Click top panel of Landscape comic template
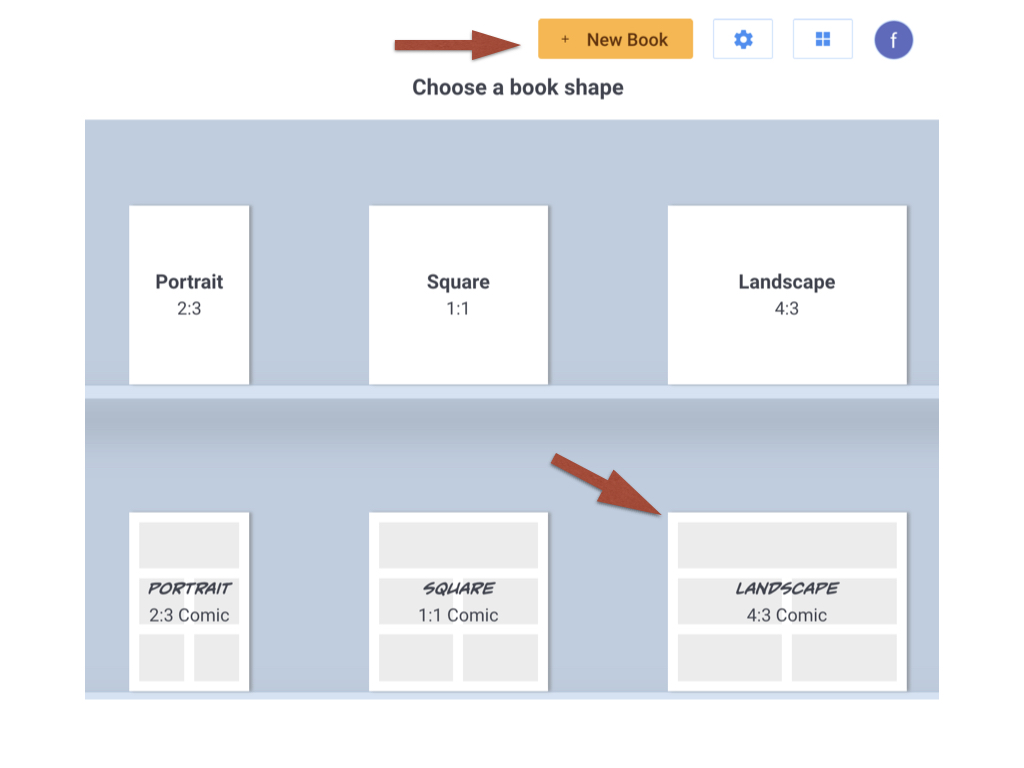Screen dimensions: 1024x768 [x=787, y=545]
